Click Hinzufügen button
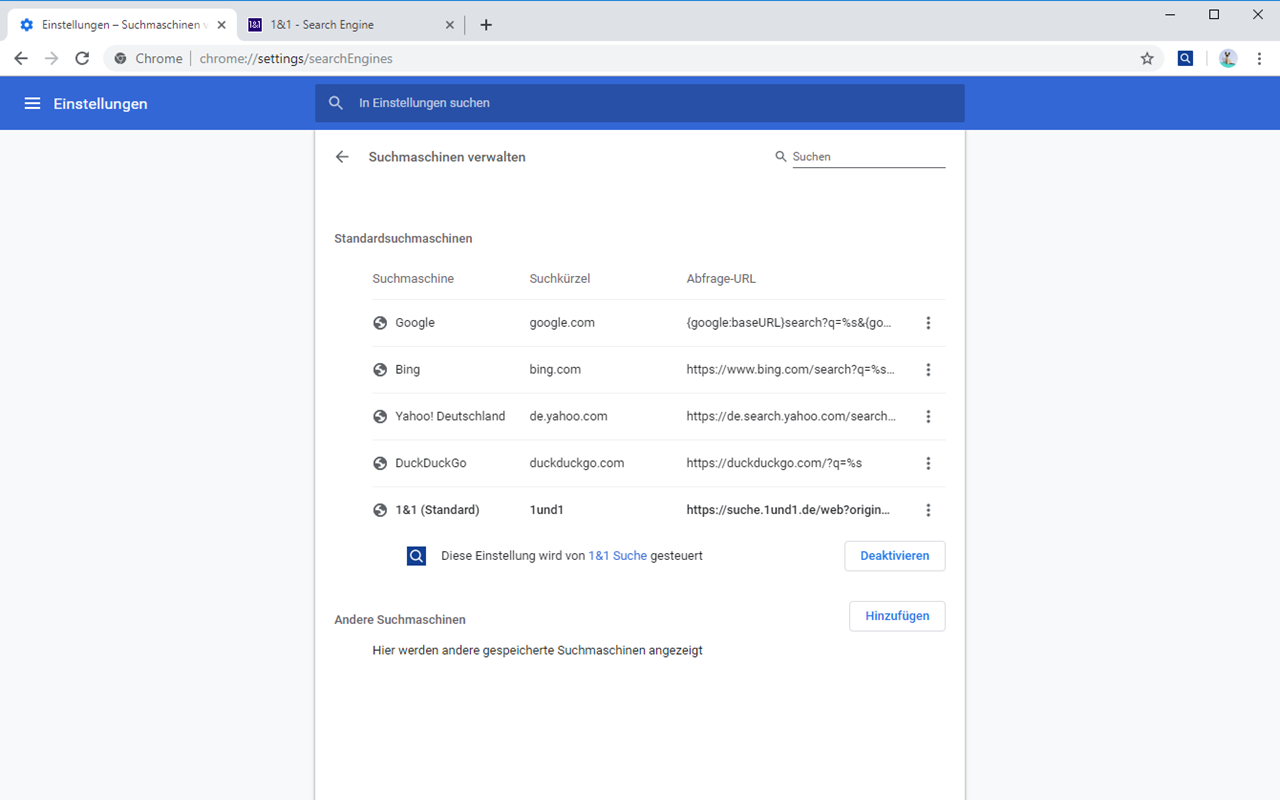The width and height of the screenshot is (1280, 800). [x=897, y=616]
